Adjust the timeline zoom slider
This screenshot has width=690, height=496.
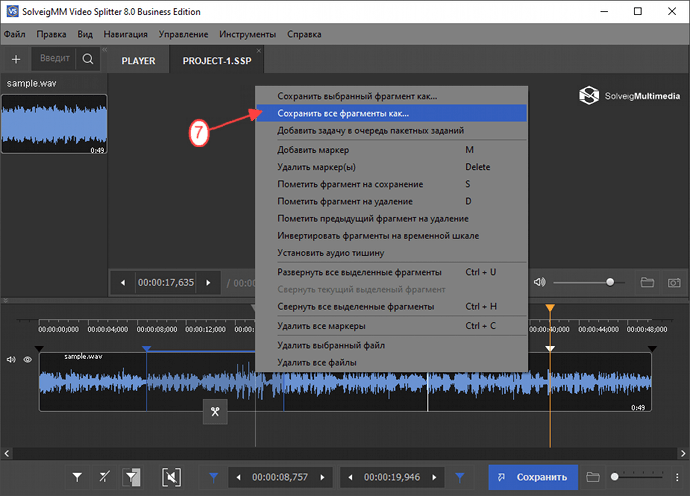pos(638,477)
